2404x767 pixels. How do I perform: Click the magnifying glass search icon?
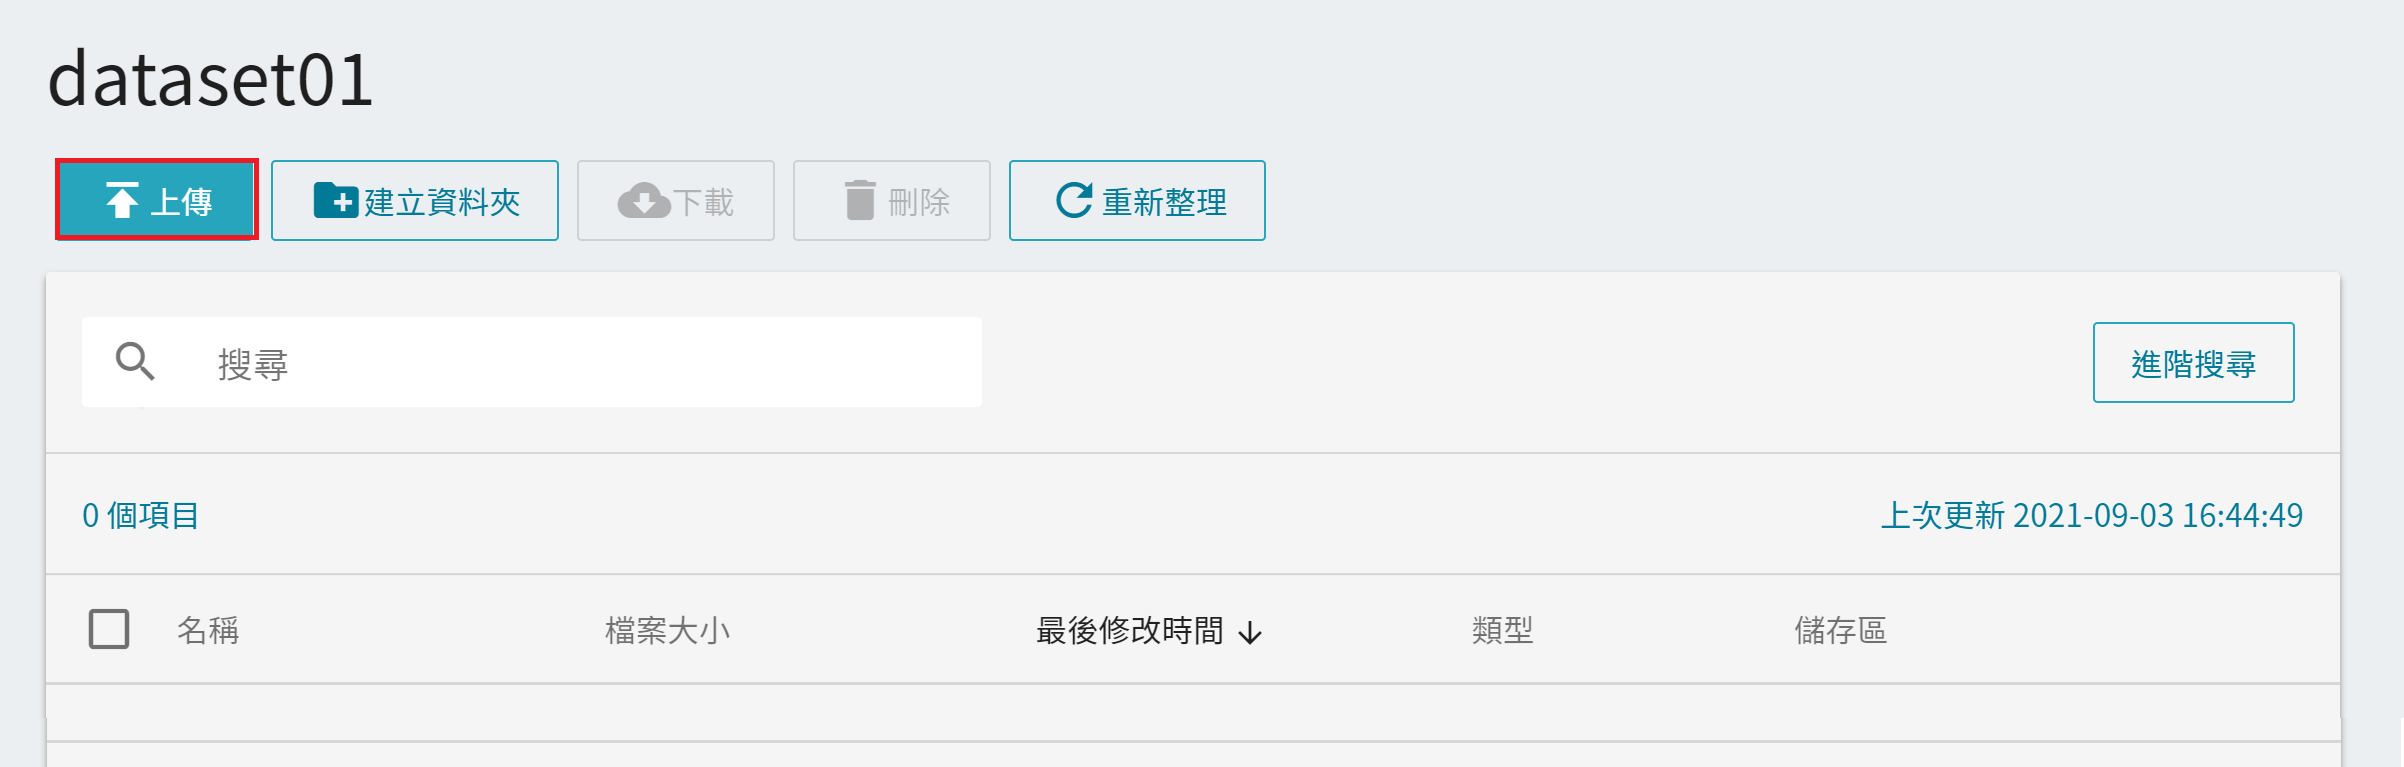pos(135,361)
